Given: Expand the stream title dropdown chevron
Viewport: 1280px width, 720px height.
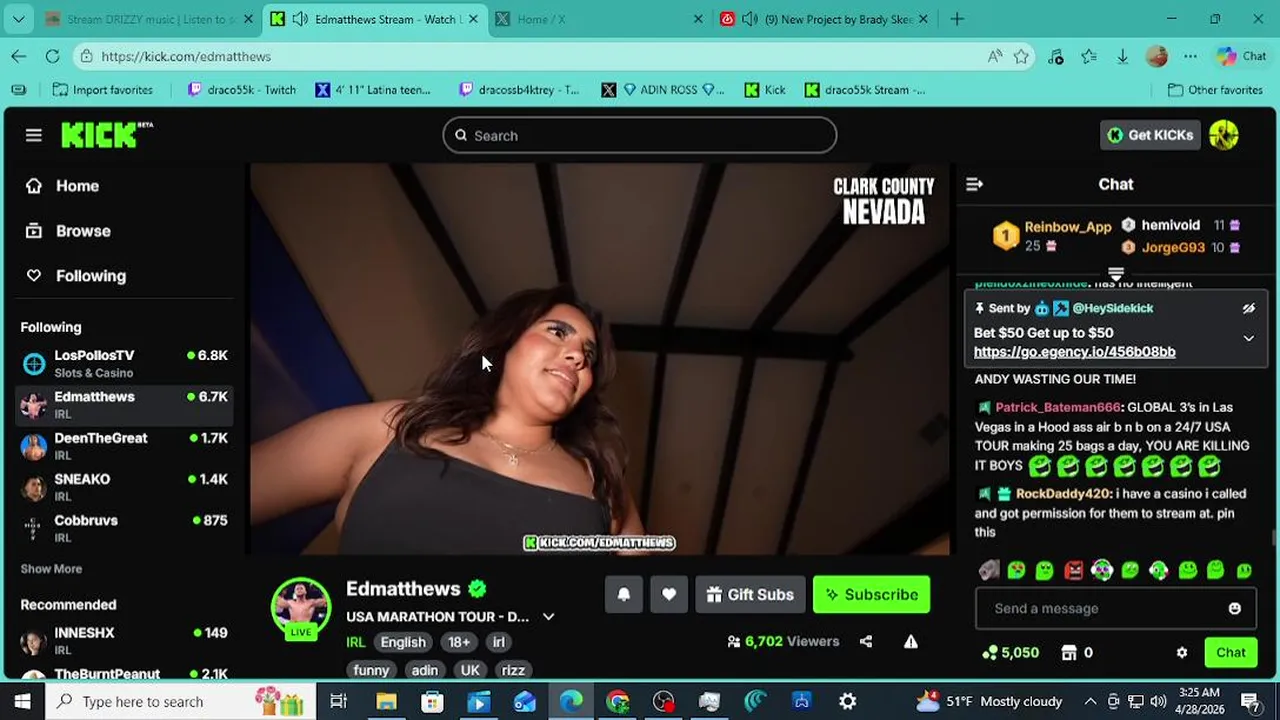Looking at the screenshot, I should pyautogui.click(x=548, y=617).
